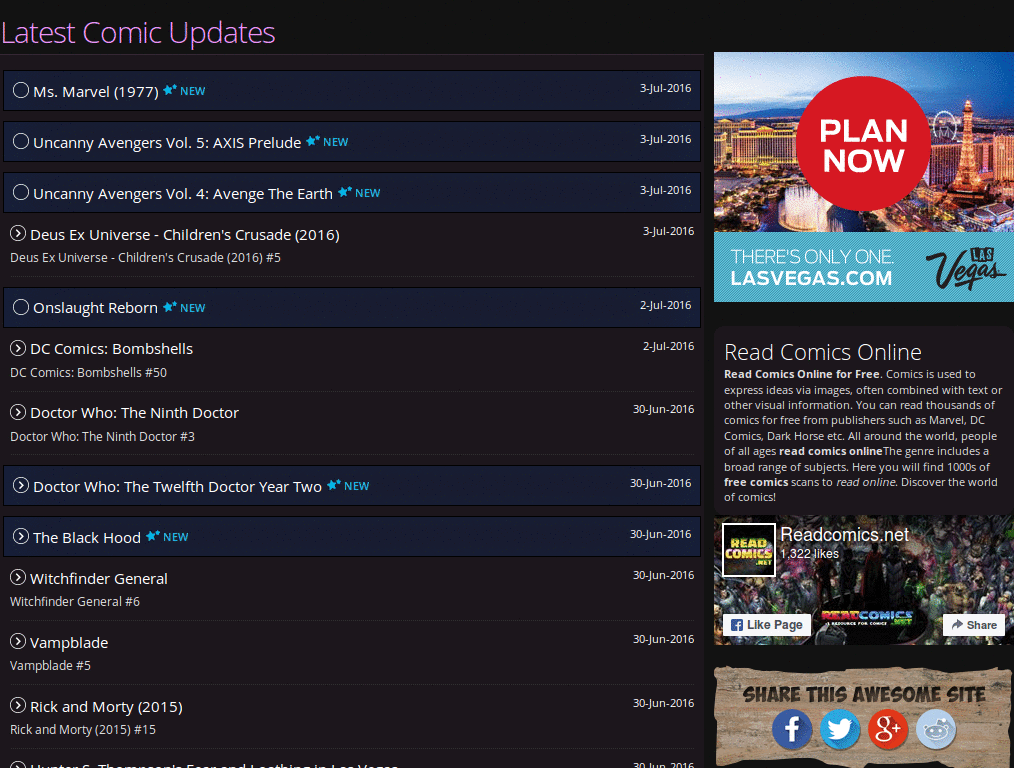Open the Rick and Morty (2015) title link

(x=106, y=707)
